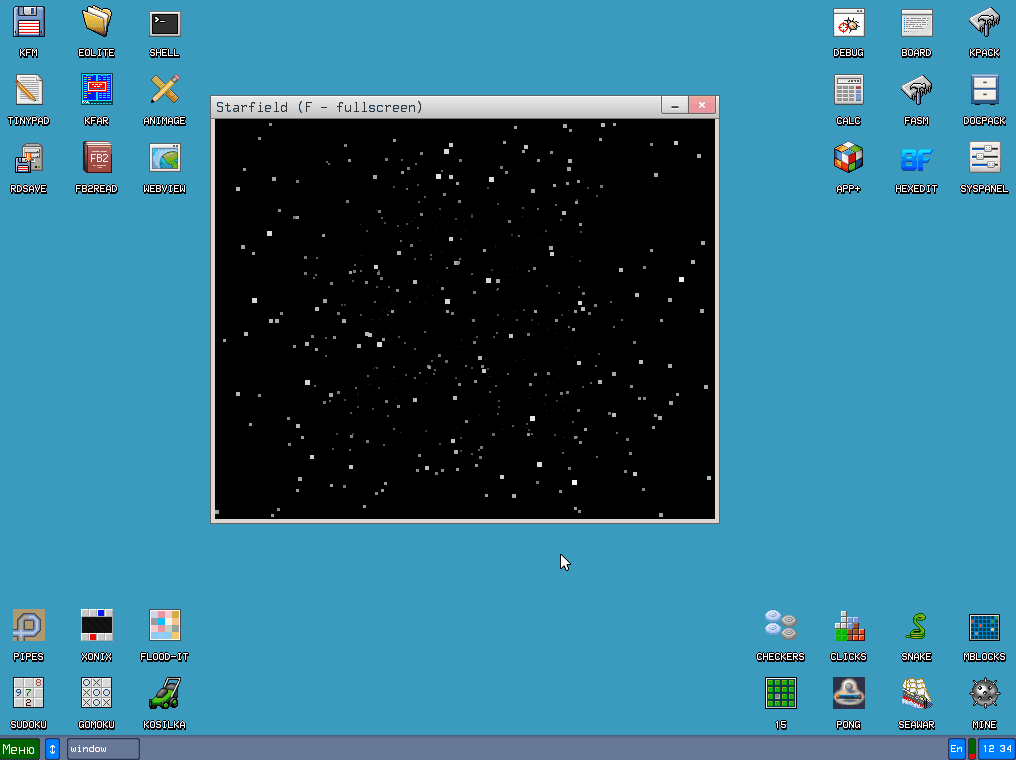Viewport: 1016px width, 760px height.
Task: Open the Меню start menu
Action: click(x=20, y=748)
